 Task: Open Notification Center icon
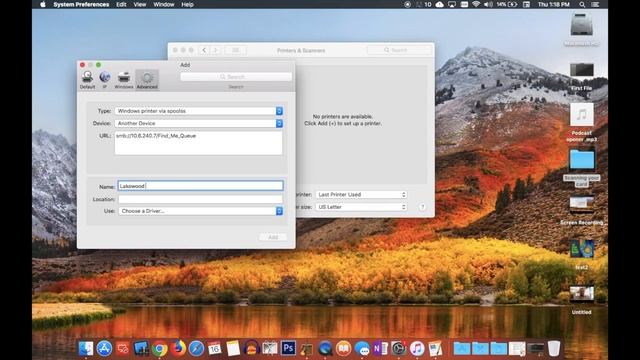(x=596, y=4)
